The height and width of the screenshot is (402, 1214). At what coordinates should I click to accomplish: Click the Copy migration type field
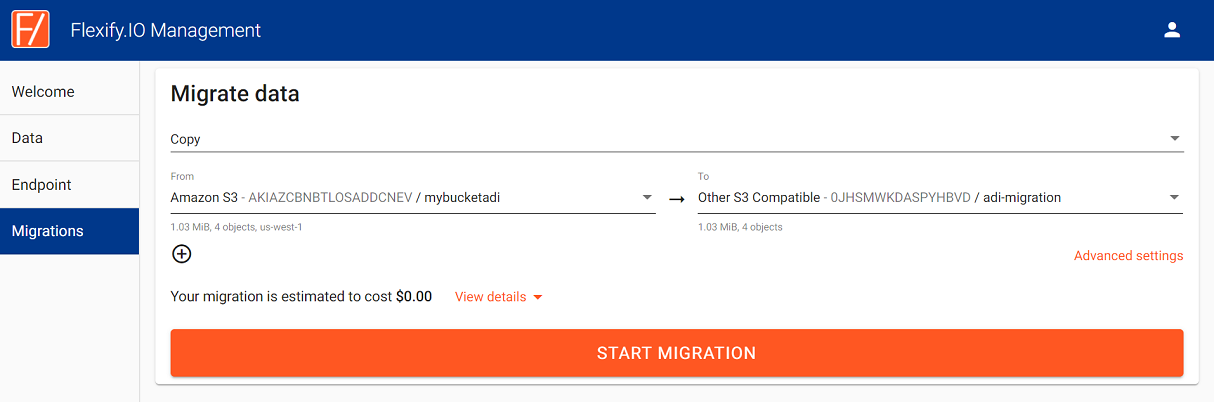coord(677,139)
